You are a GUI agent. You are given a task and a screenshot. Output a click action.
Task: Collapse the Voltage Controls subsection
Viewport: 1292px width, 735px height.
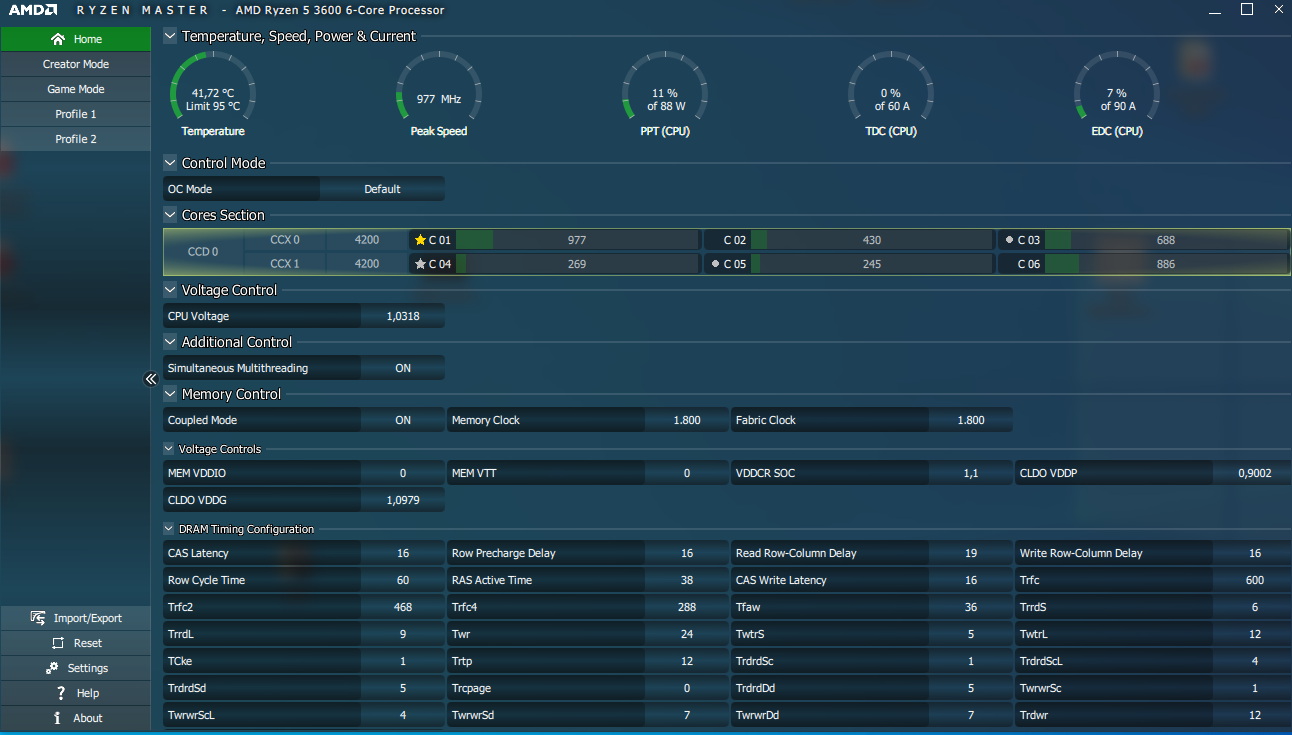(x=169, y=449)
